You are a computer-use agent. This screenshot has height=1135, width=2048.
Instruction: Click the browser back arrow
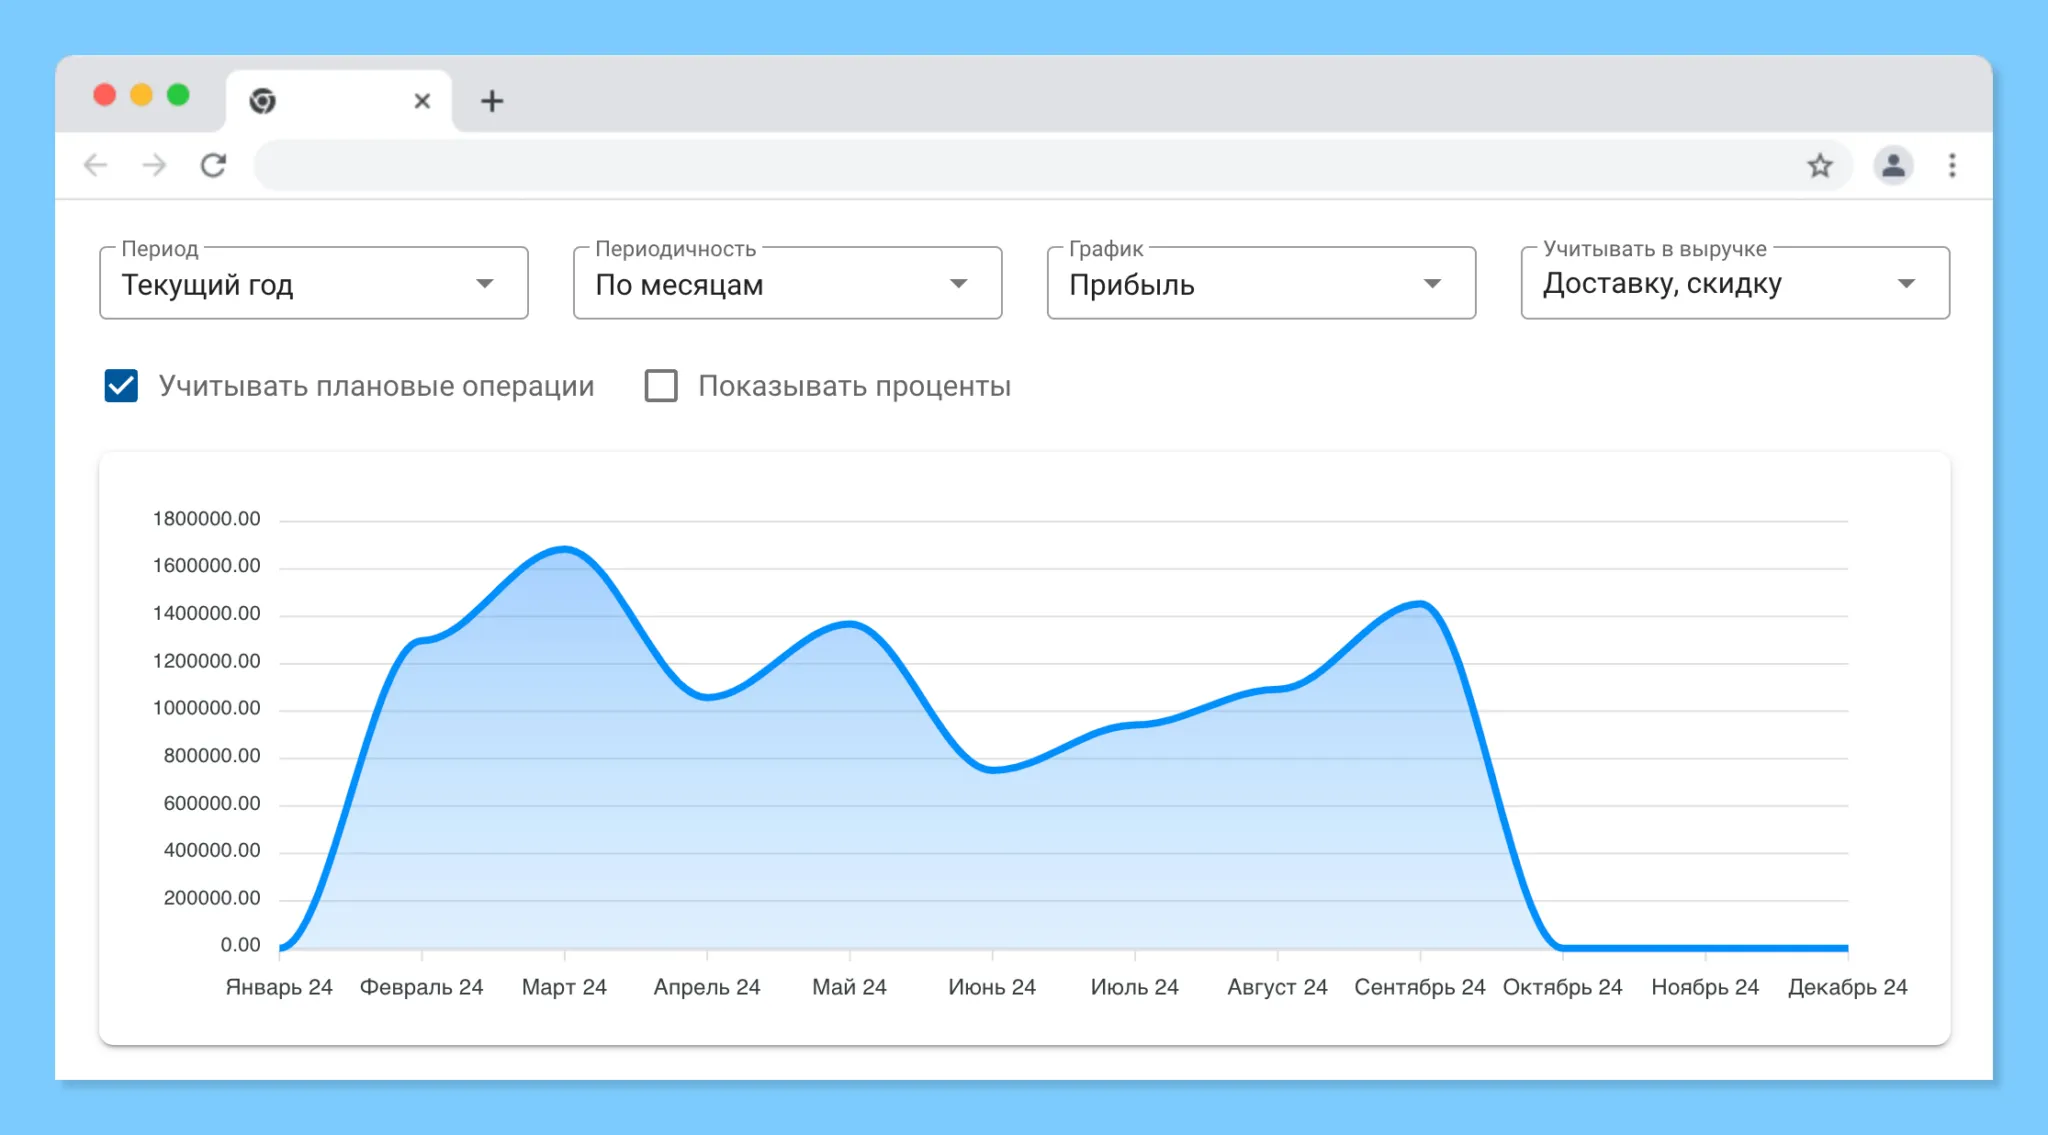coord(95,165)
